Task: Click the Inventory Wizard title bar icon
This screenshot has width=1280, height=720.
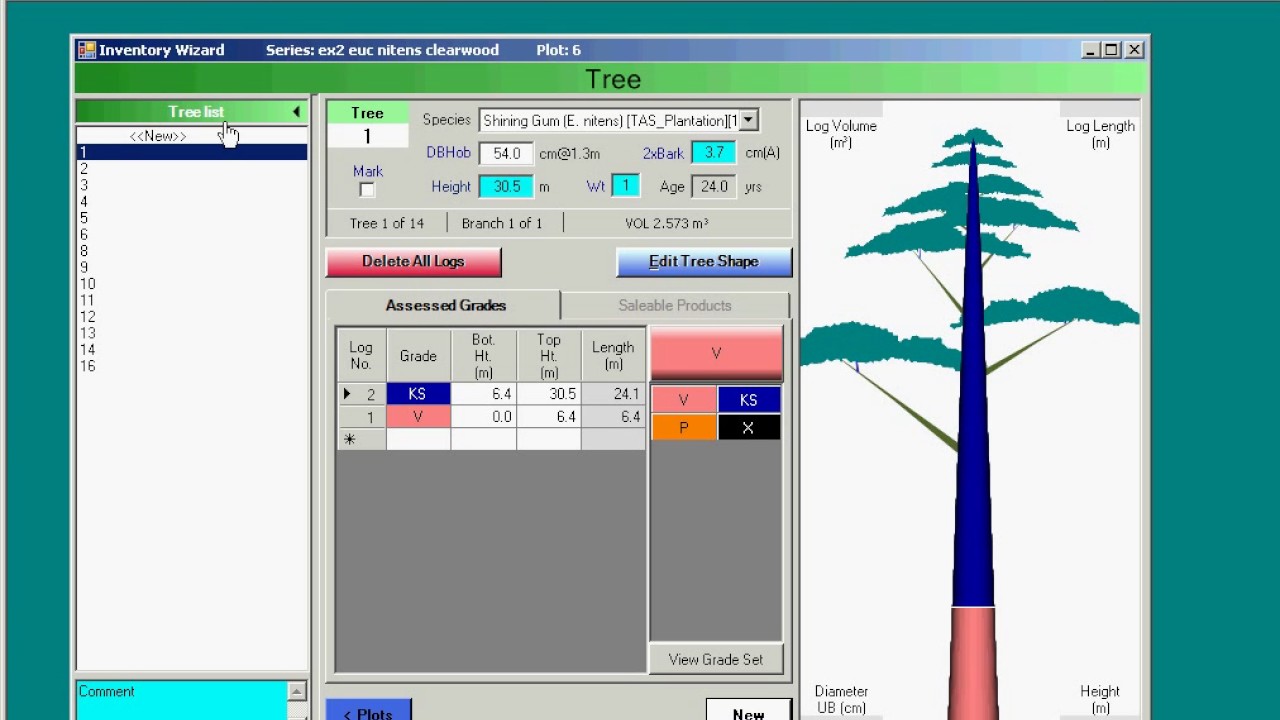Action: (86, 50)
